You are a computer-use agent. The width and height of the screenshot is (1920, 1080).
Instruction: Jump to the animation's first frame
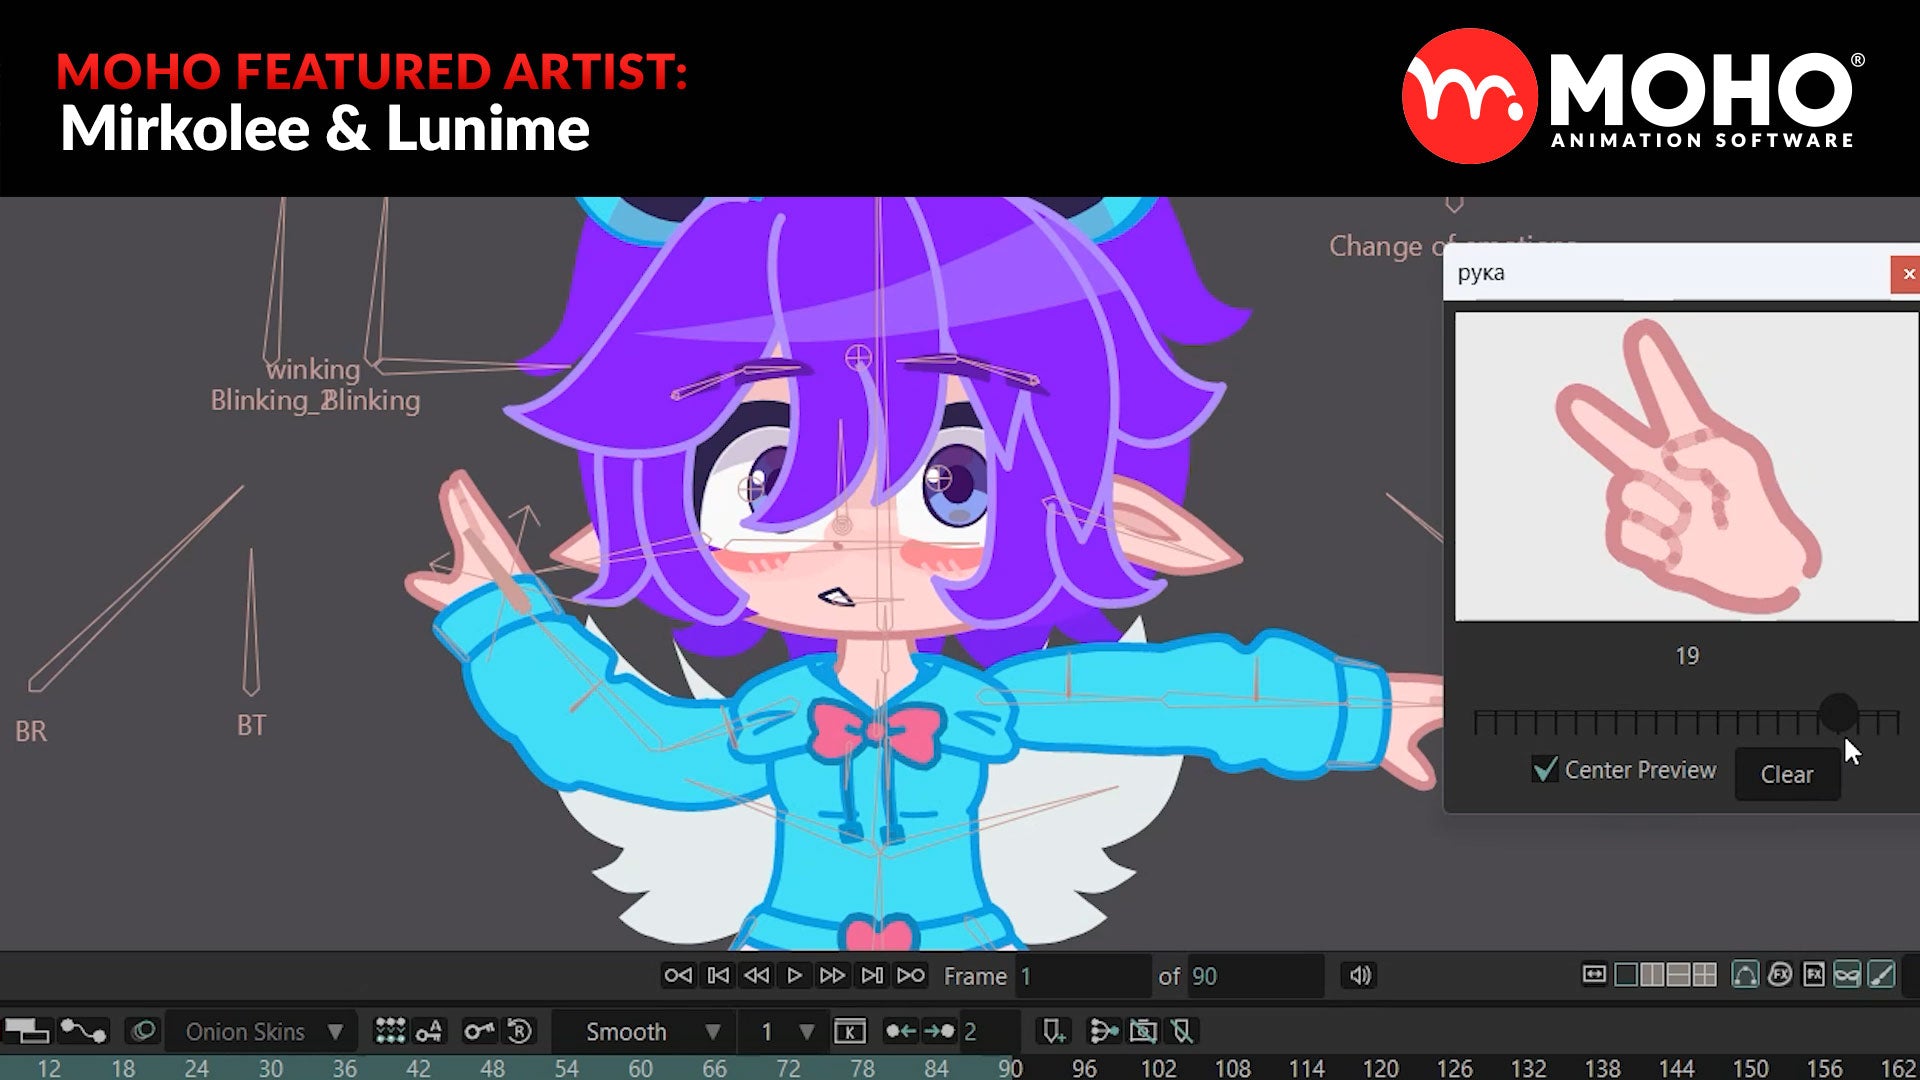678,975
